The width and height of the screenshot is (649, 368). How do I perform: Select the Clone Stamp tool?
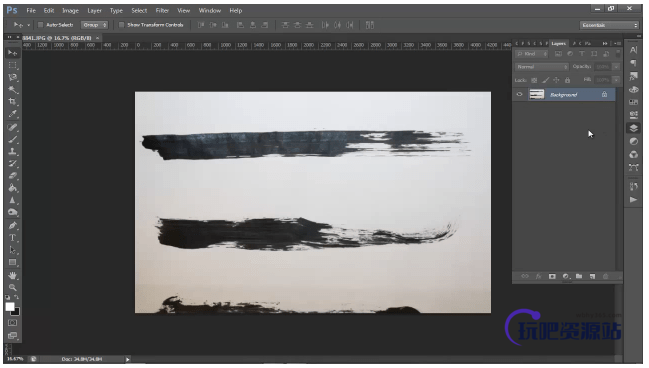[x=12, y=152]
